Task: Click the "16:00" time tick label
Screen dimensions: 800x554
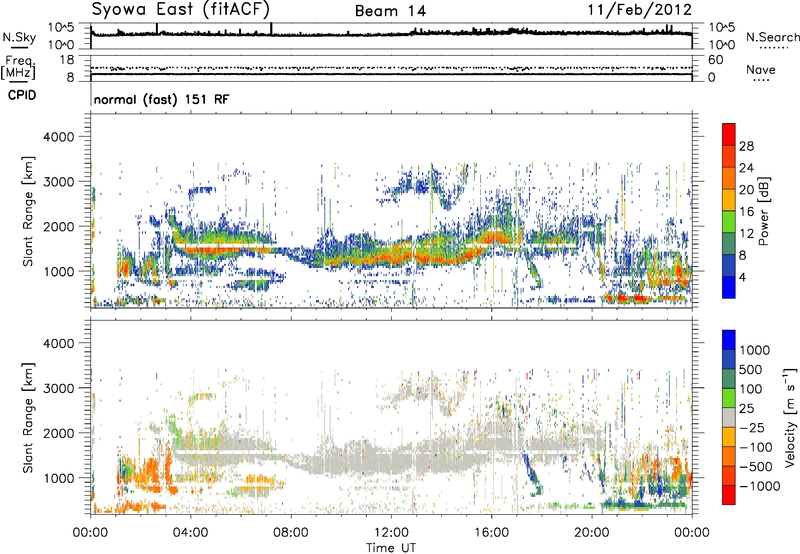Action: point(491,533)
